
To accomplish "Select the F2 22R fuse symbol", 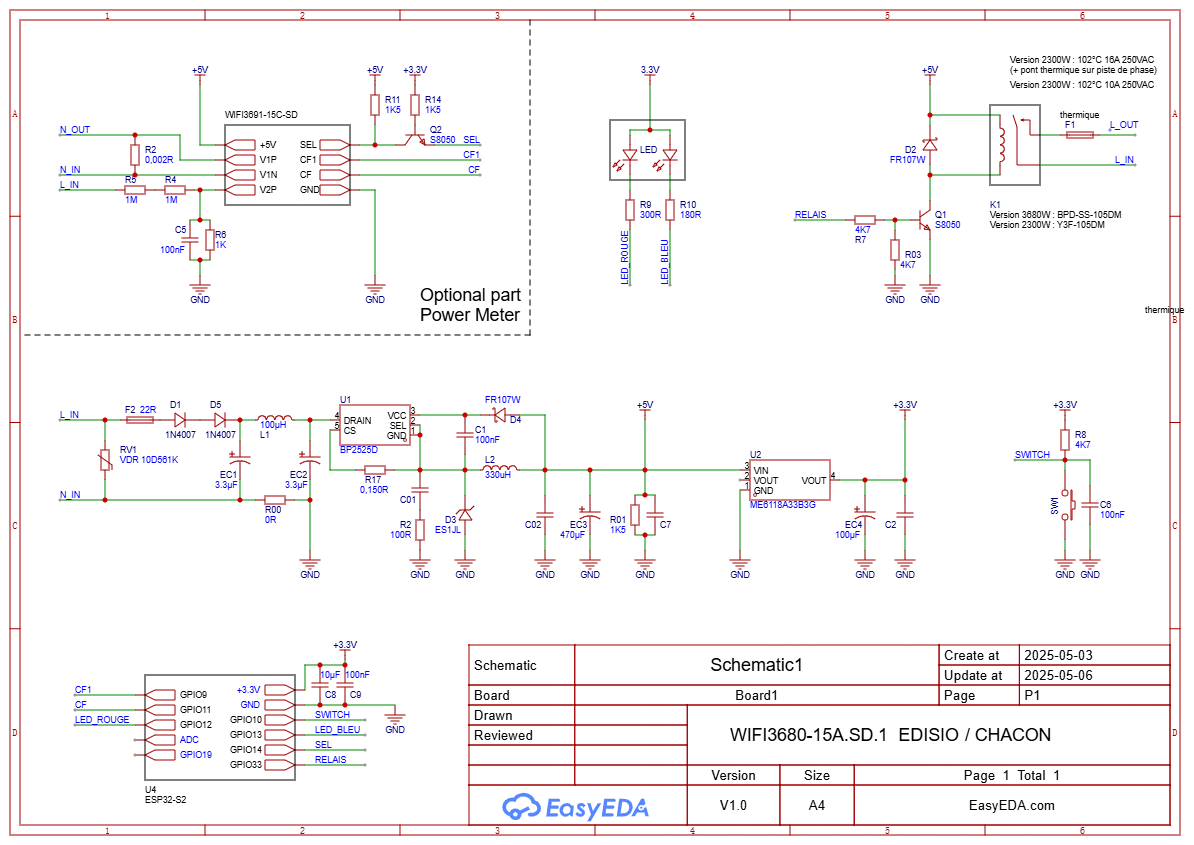I will coord(139,419).
